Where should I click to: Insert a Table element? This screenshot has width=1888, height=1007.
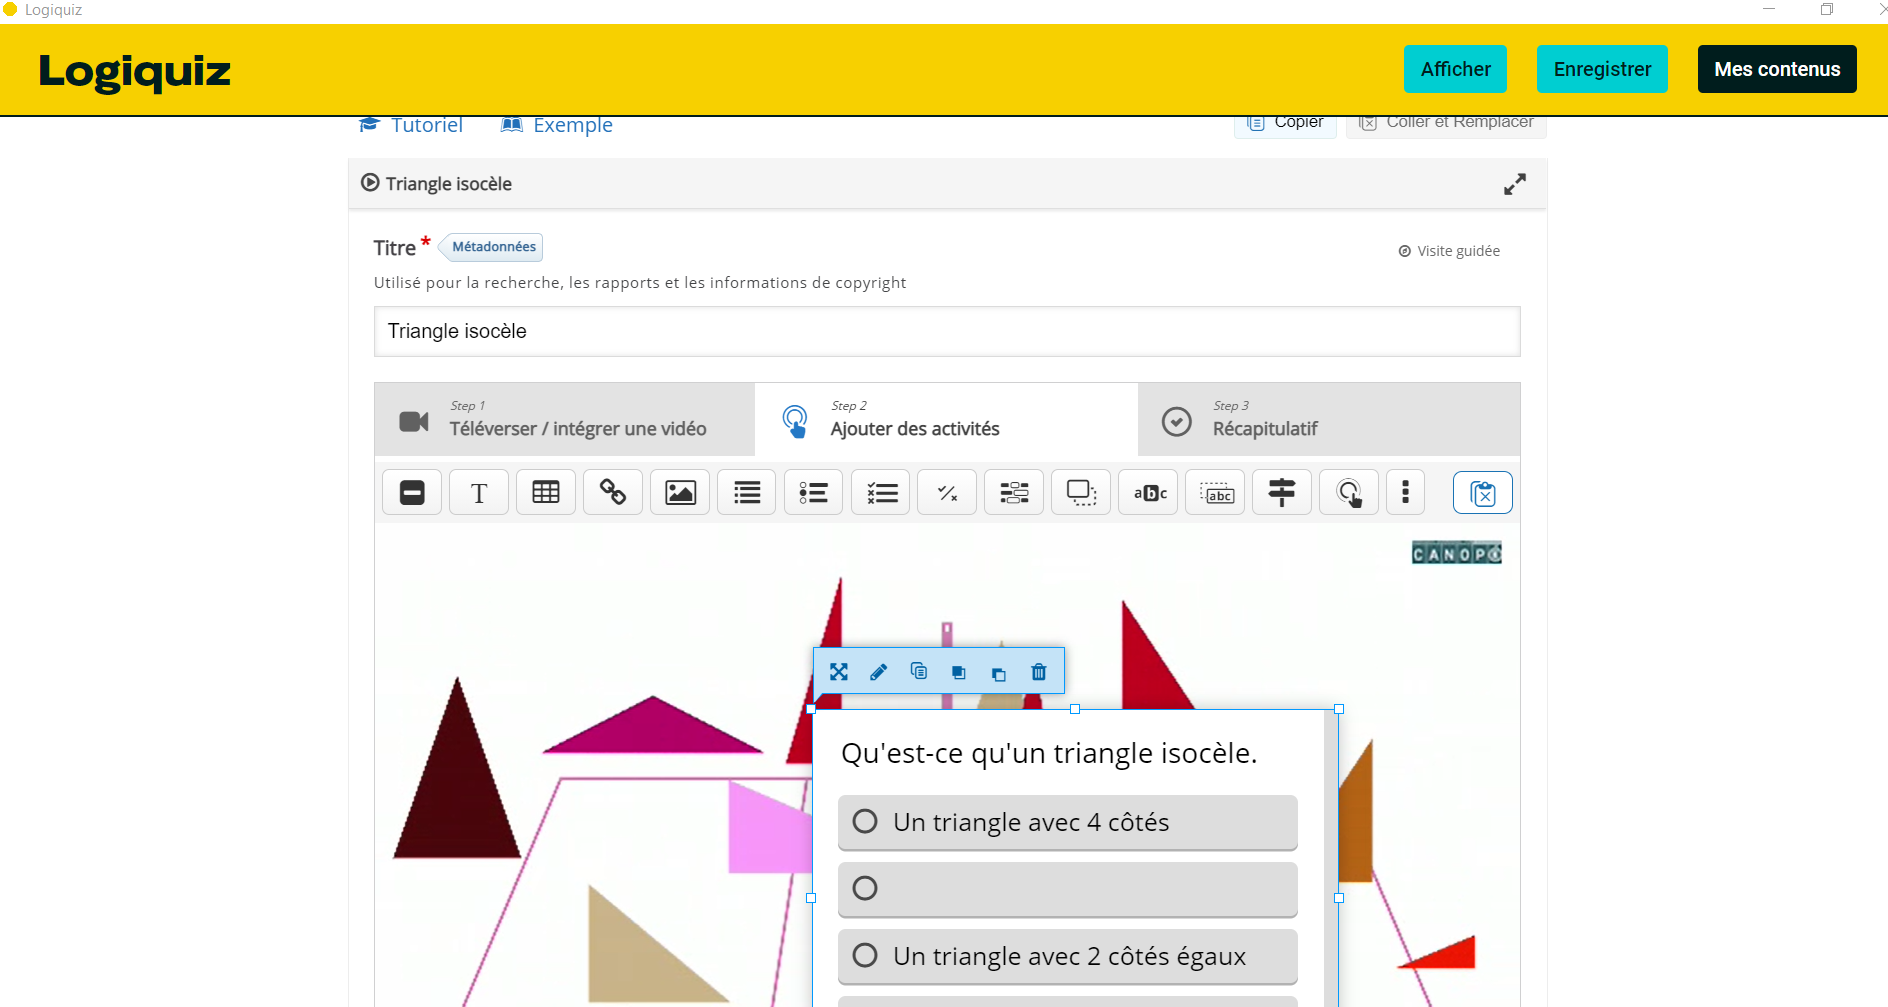click(x=546, y=493)
